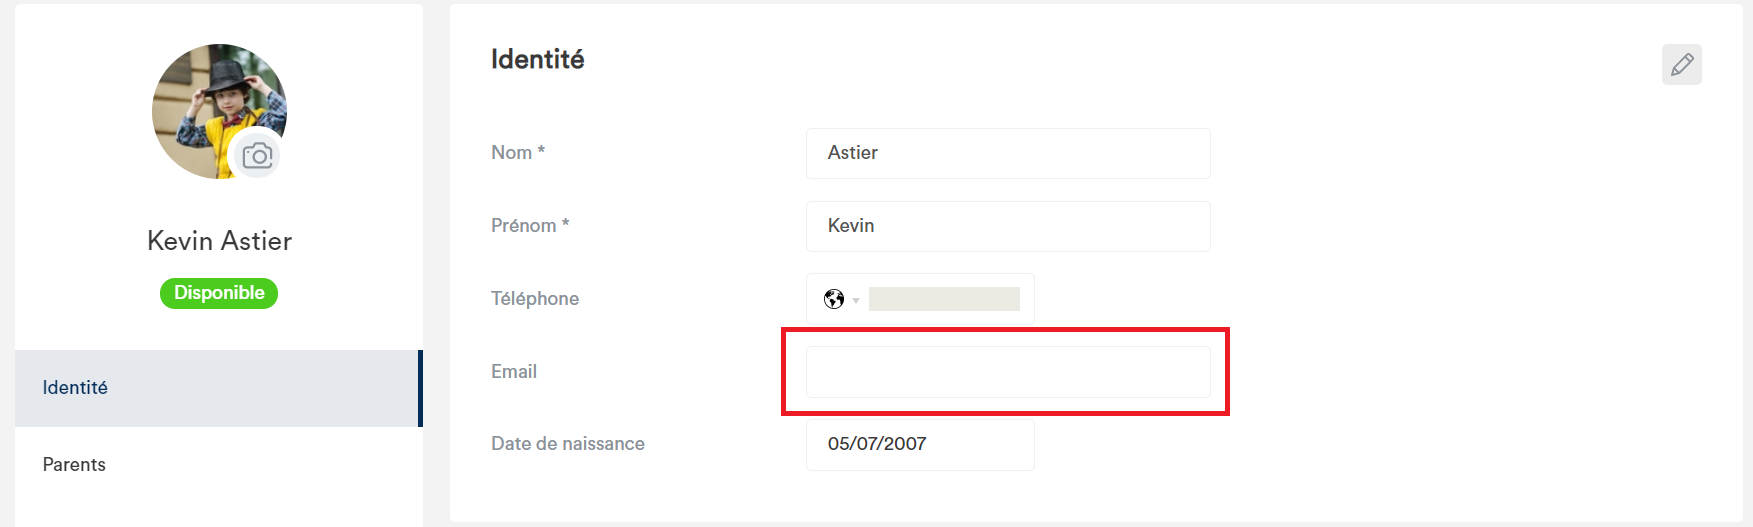Open the Parents tab in sidebar
This screenshot has height=527, width=1753.
click(219, 465)
